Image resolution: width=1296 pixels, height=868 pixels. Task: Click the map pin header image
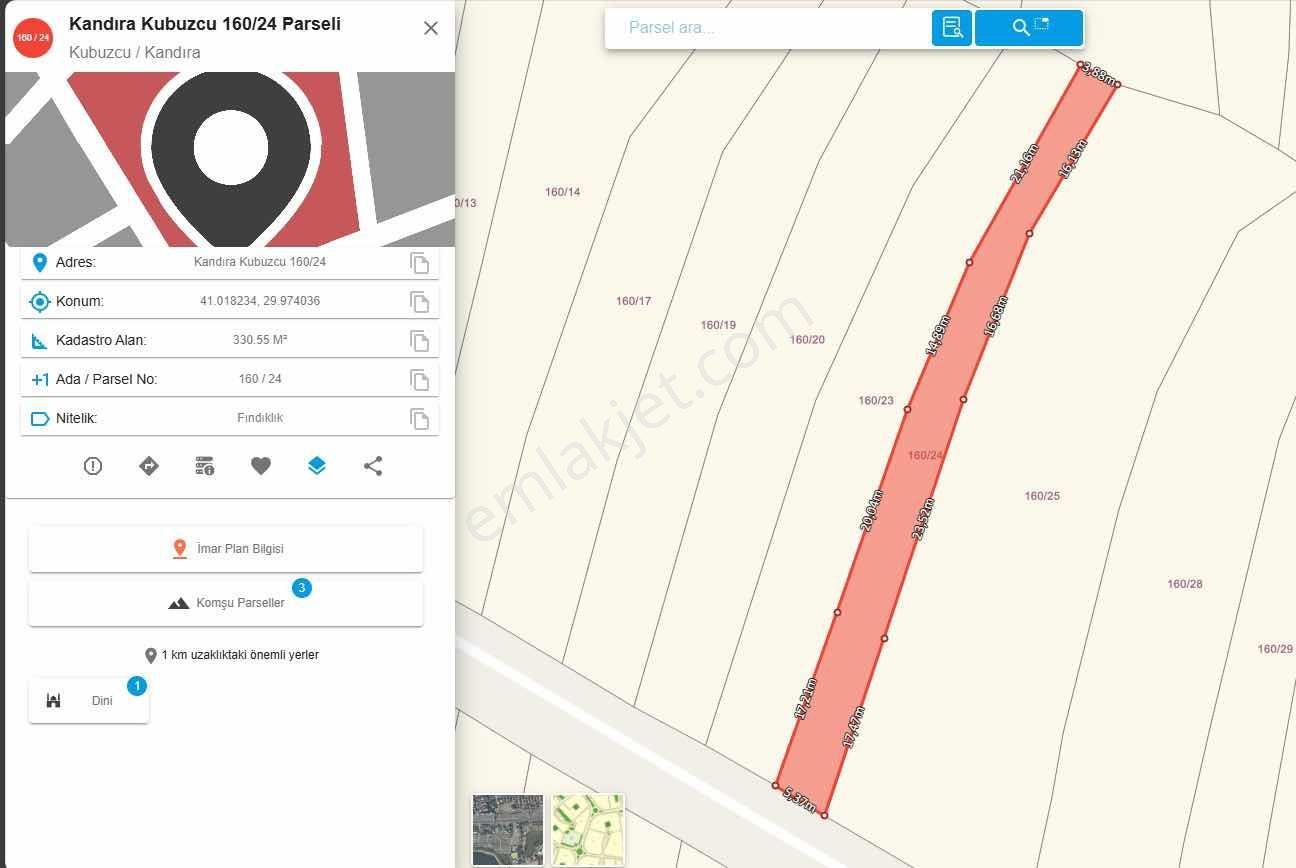[230, 159]
